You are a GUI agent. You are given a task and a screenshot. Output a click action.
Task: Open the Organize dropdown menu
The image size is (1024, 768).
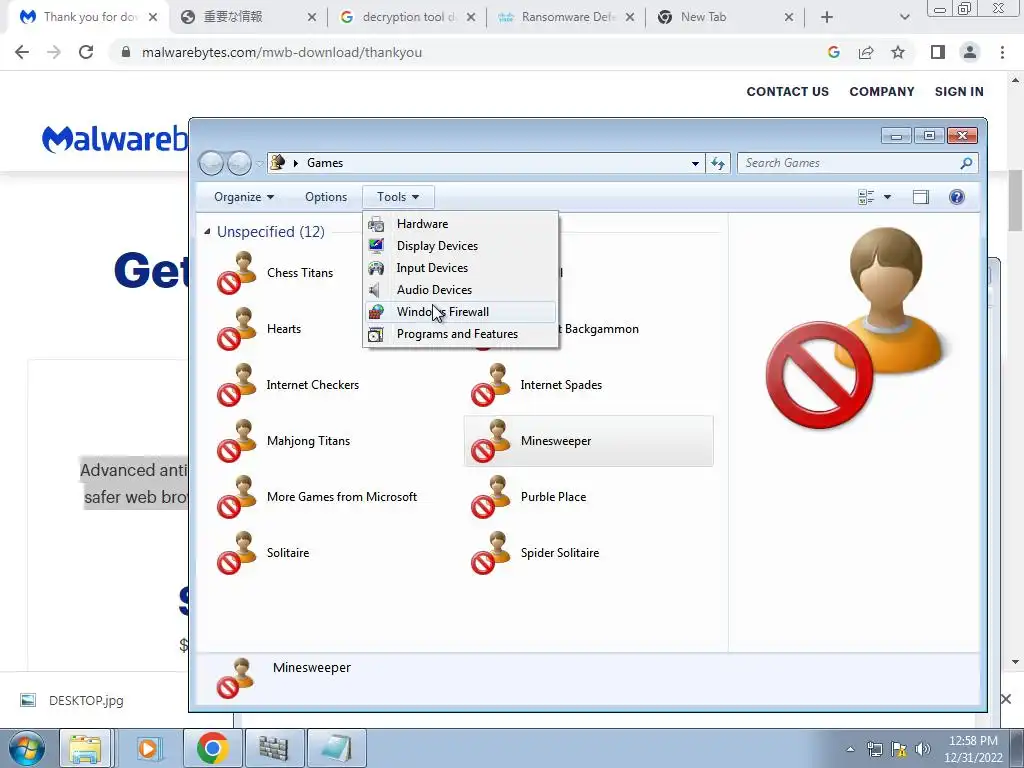click(x=244, y=197)
